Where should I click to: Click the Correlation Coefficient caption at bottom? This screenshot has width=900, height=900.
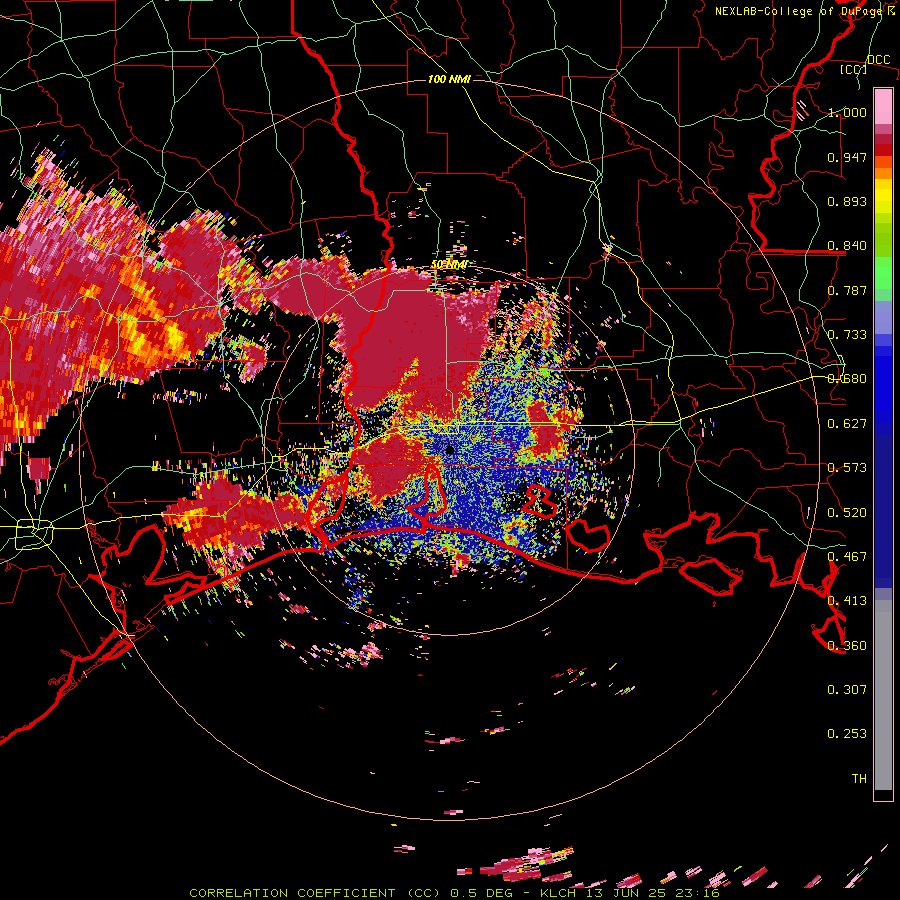pos(454,893)
